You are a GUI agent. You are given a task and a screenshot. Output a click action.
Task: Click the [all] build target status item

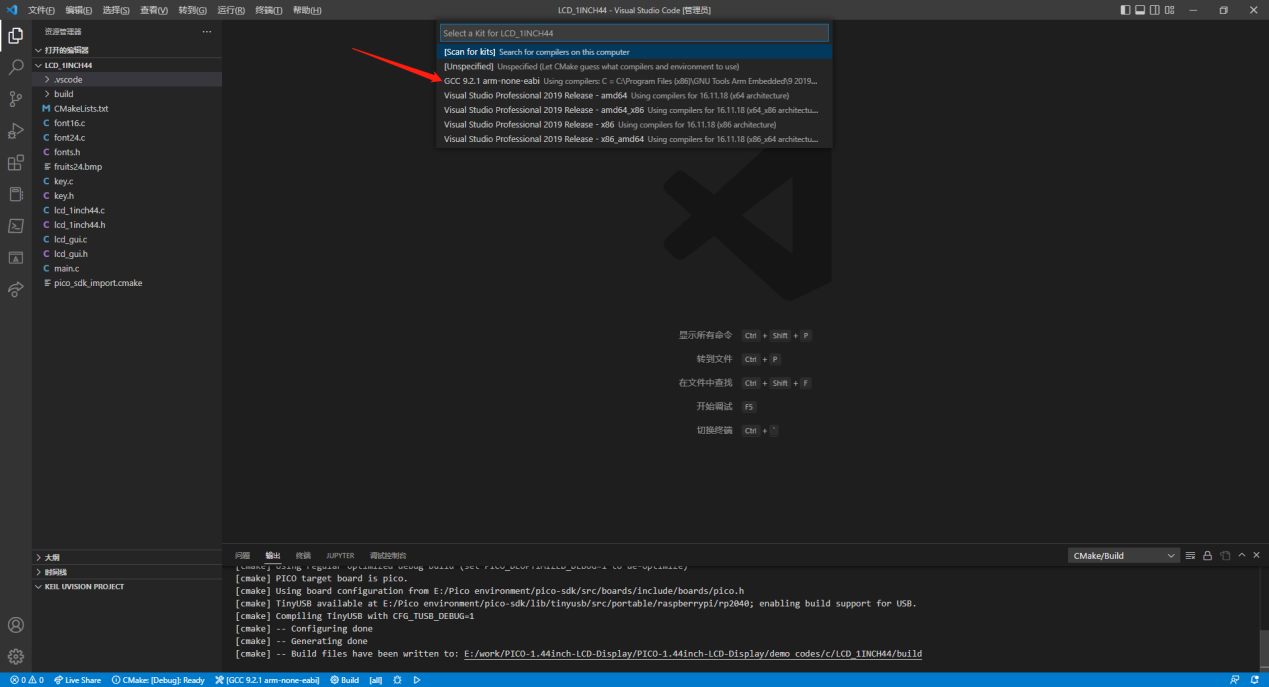[376, 680]
